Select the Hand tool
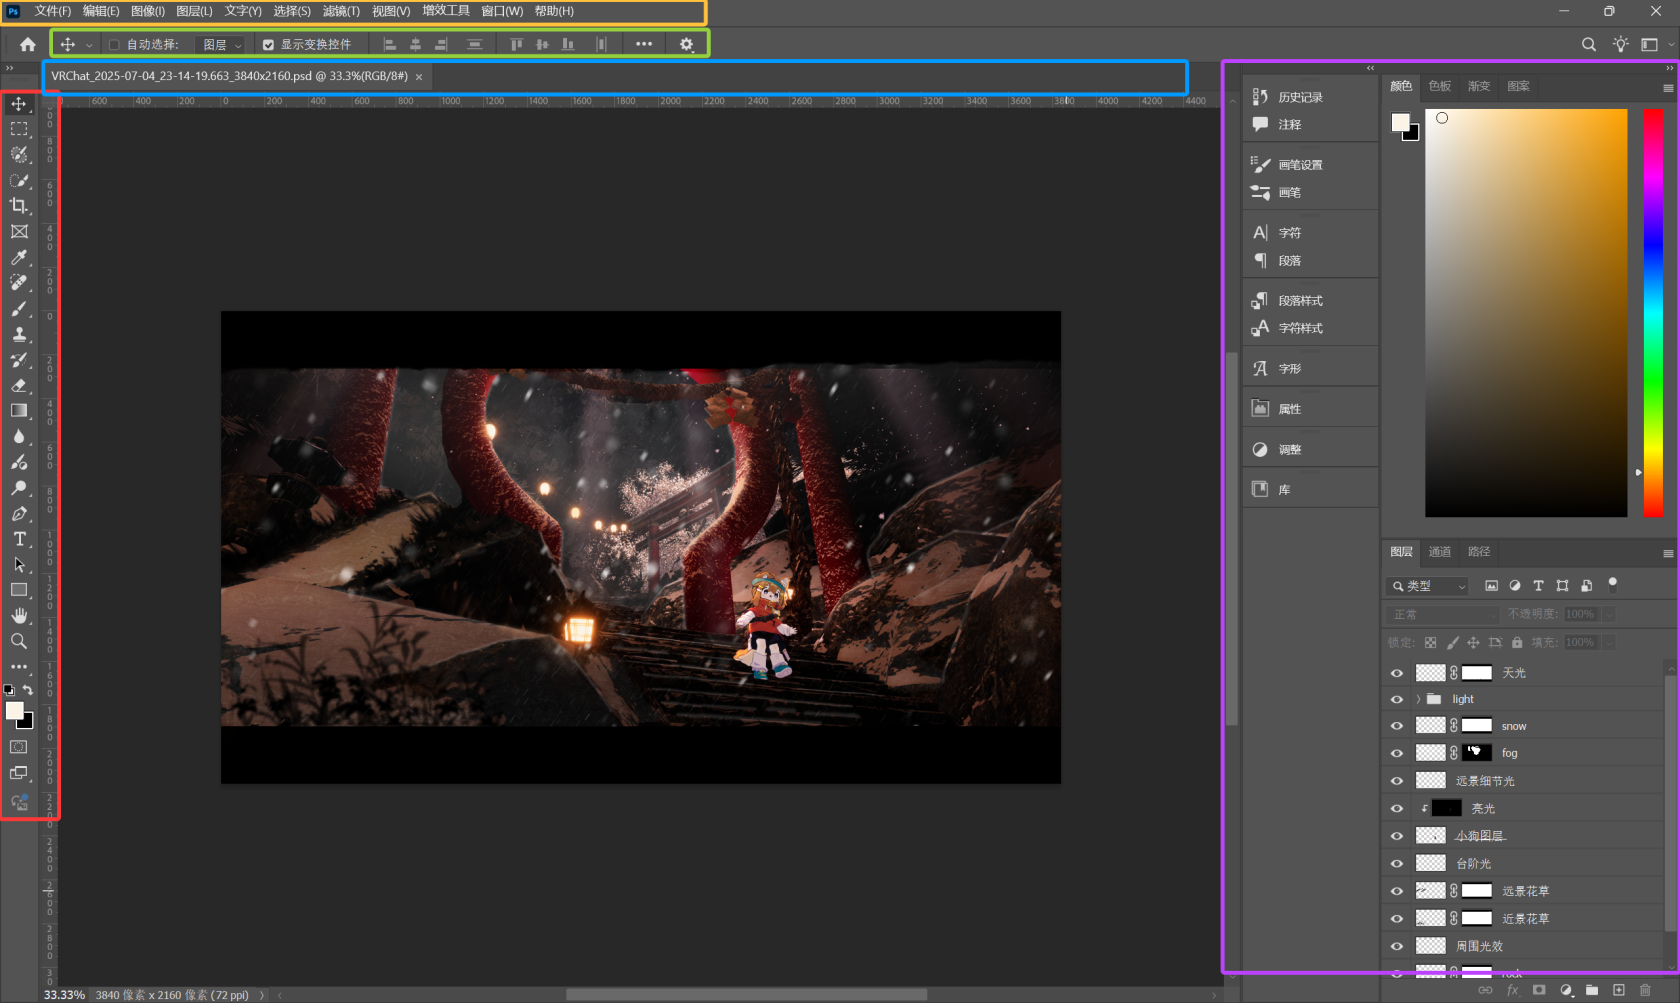 click(19, 616)
